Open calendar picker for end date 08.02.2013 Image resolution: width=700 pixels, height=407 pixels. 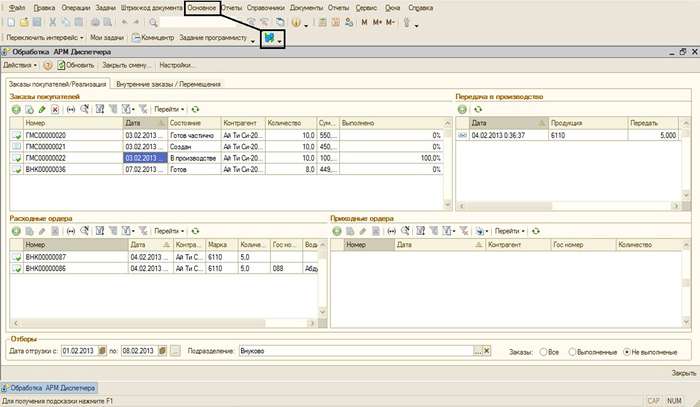[x=162, y=351]
